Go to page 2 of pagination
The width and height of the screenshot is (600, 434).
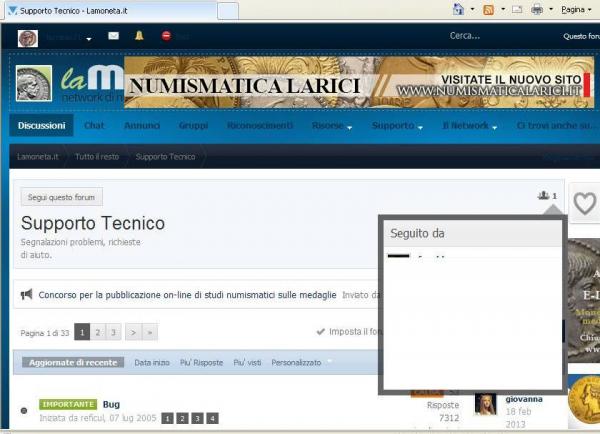pyautogui.click(x=98, y=332)
